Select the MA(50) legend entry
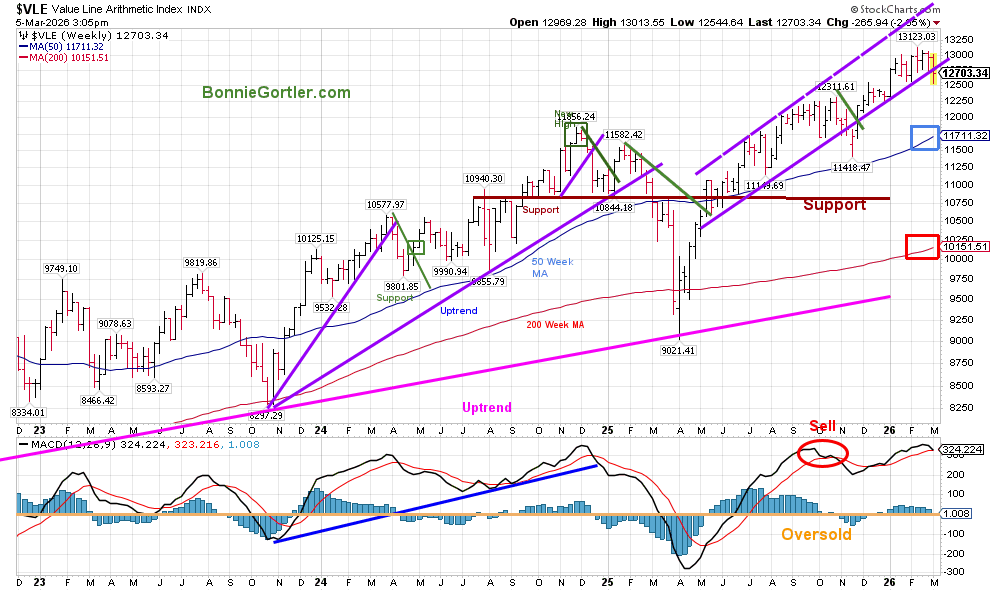 (68, 46)
